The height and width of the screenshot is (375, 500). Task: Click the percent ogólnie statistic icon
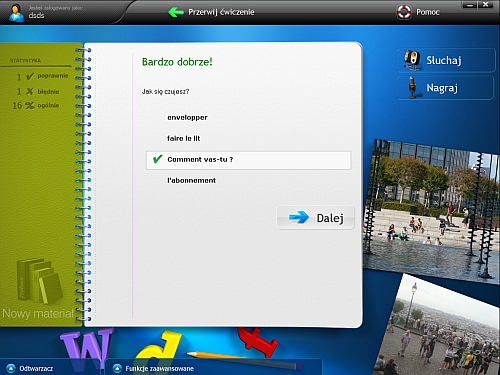(x=29, y=105)
